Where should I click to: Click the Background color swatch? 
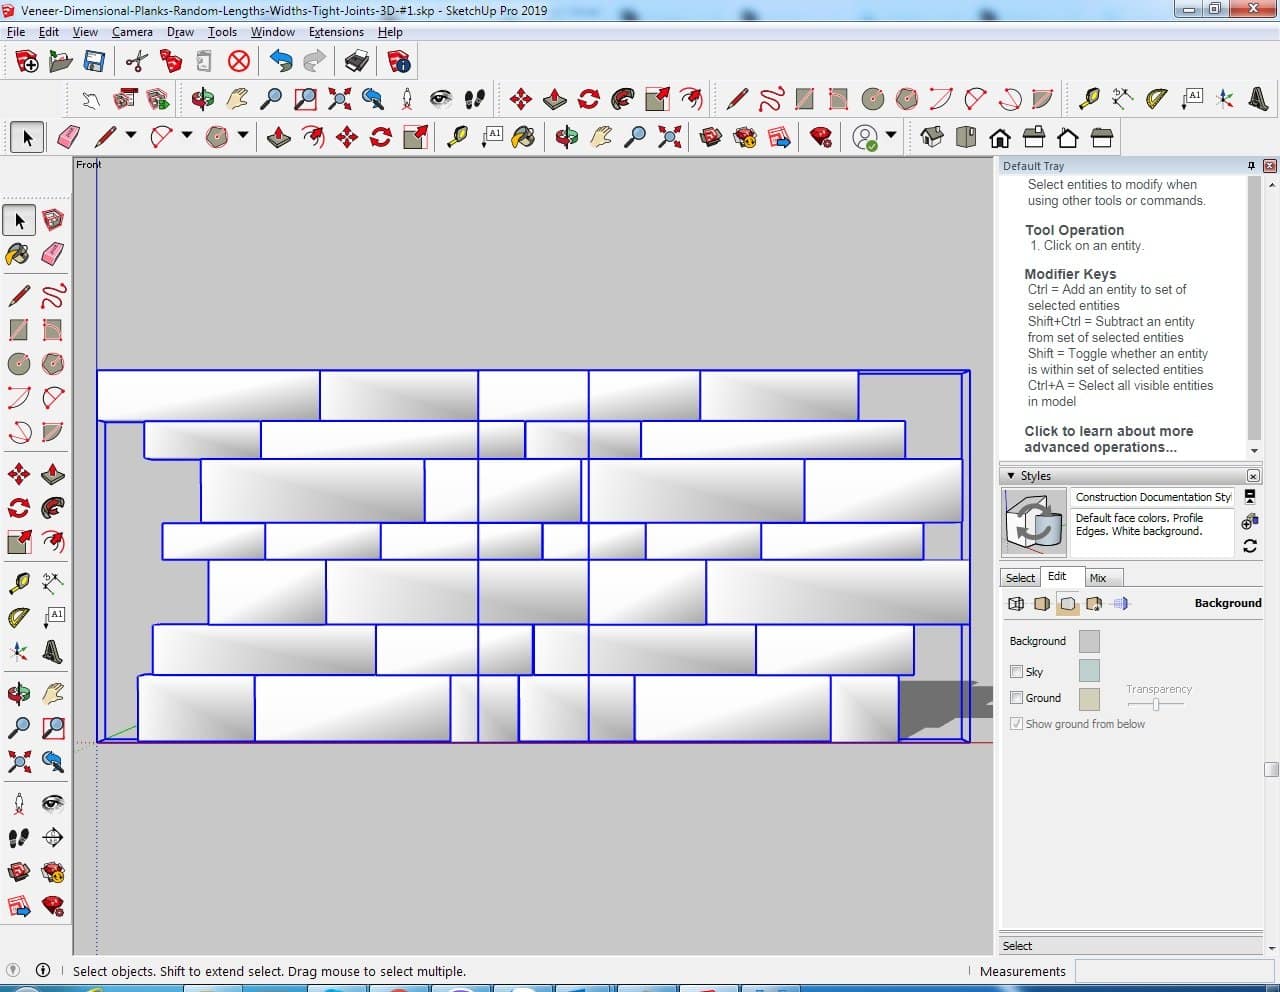(x=1089, y=641)
